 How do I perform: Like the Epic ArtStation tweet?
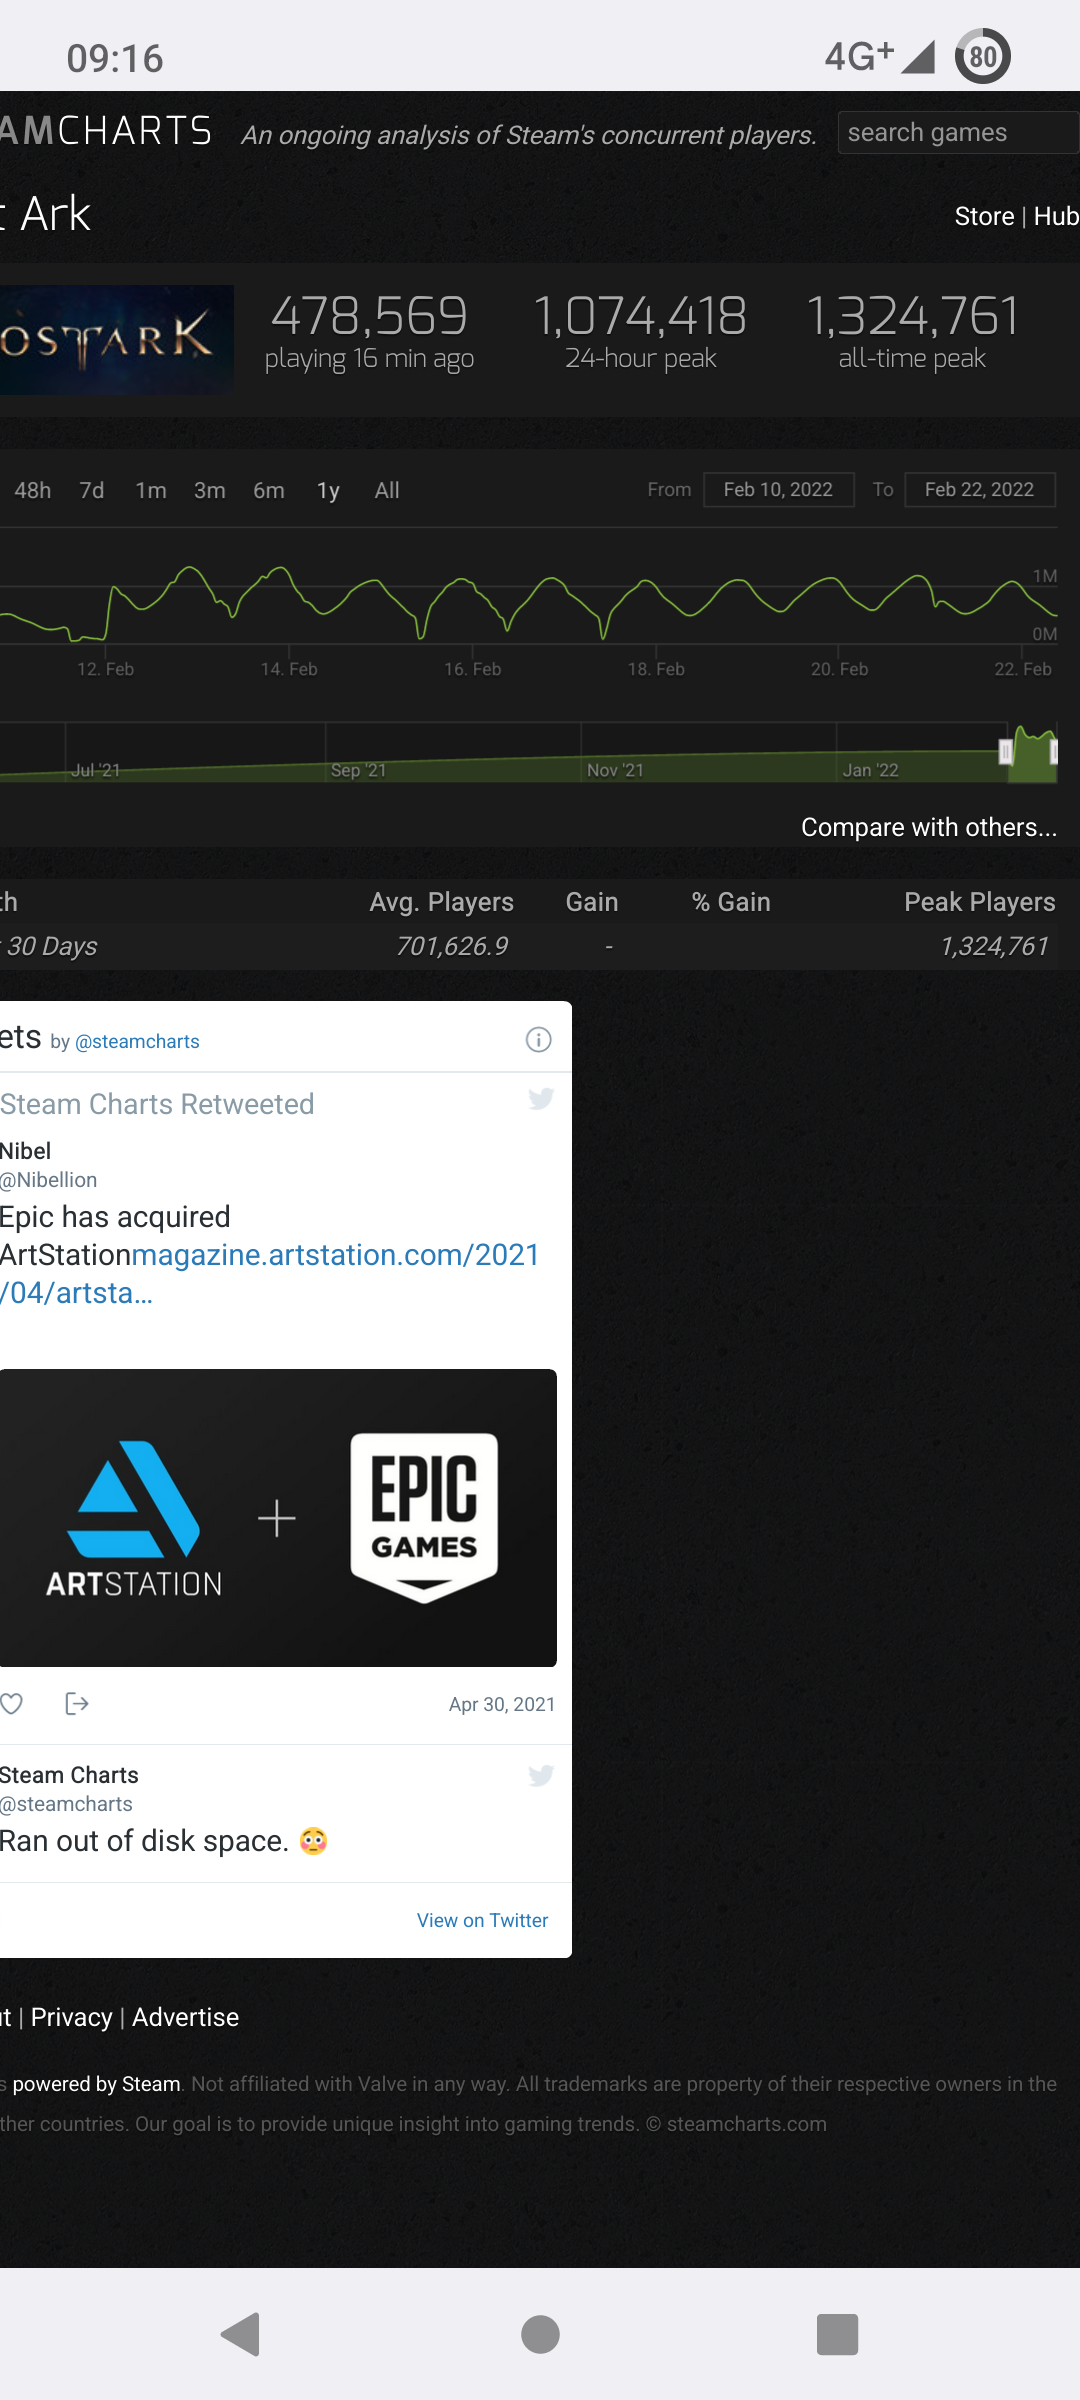12,1703
